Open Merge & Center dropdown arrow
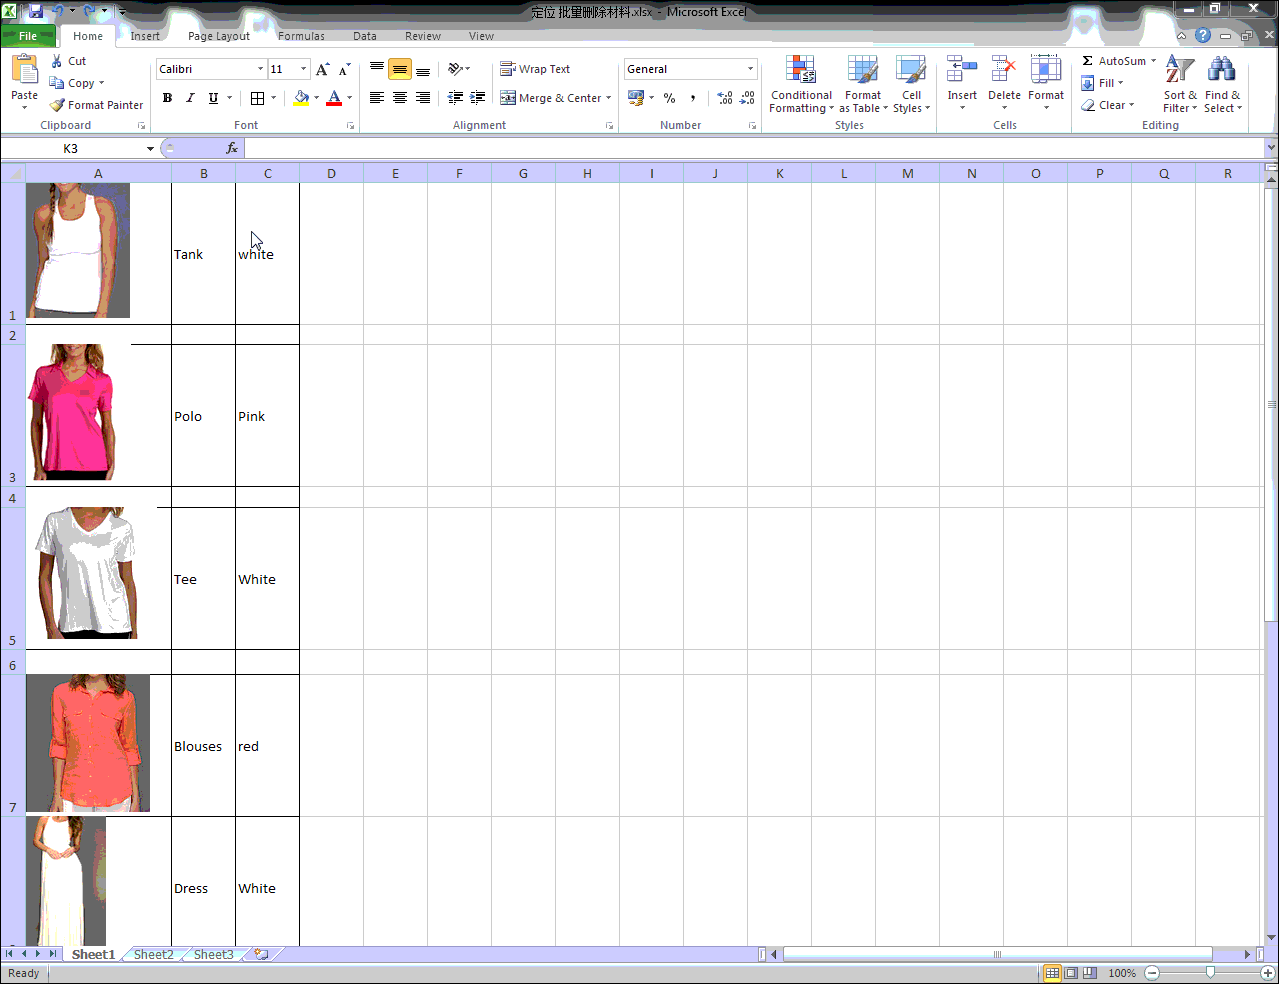Image resolution: width=1279 pixels, height=984 pixels. click(608, 98)
